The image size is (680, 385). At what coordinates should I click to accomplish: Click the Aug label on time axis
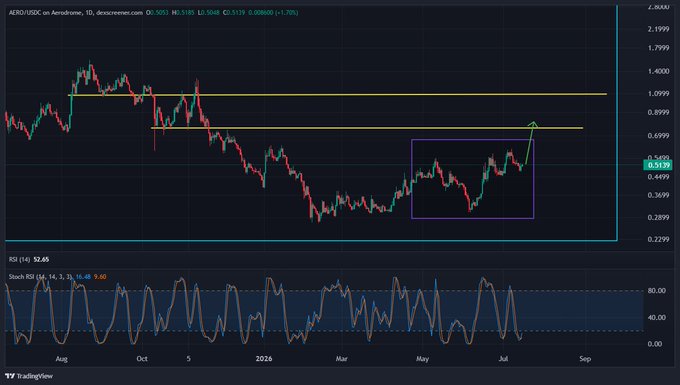point(62,359)
